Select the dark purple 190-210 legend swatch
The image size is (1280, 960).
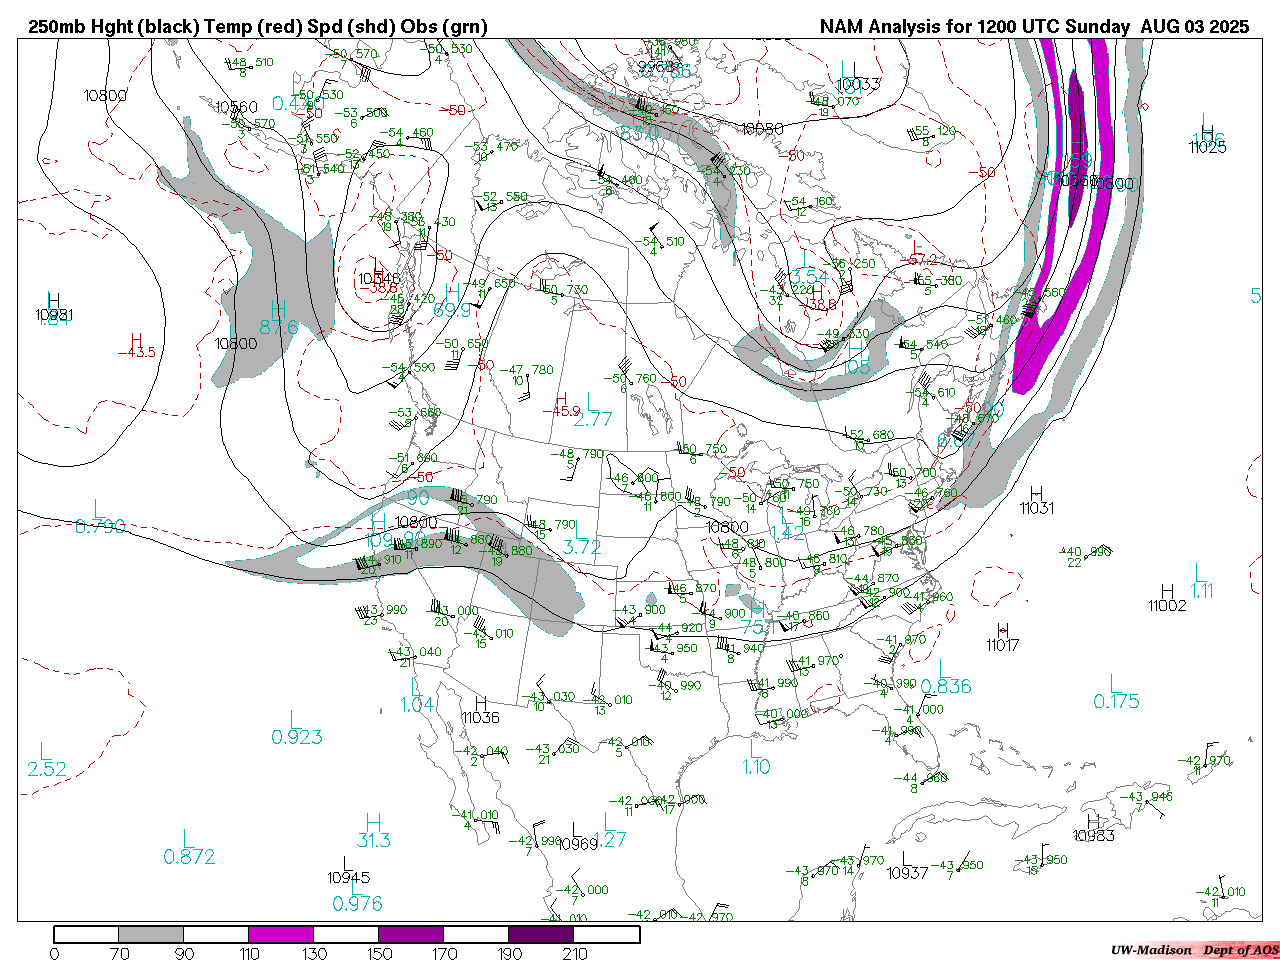point(541,934)
